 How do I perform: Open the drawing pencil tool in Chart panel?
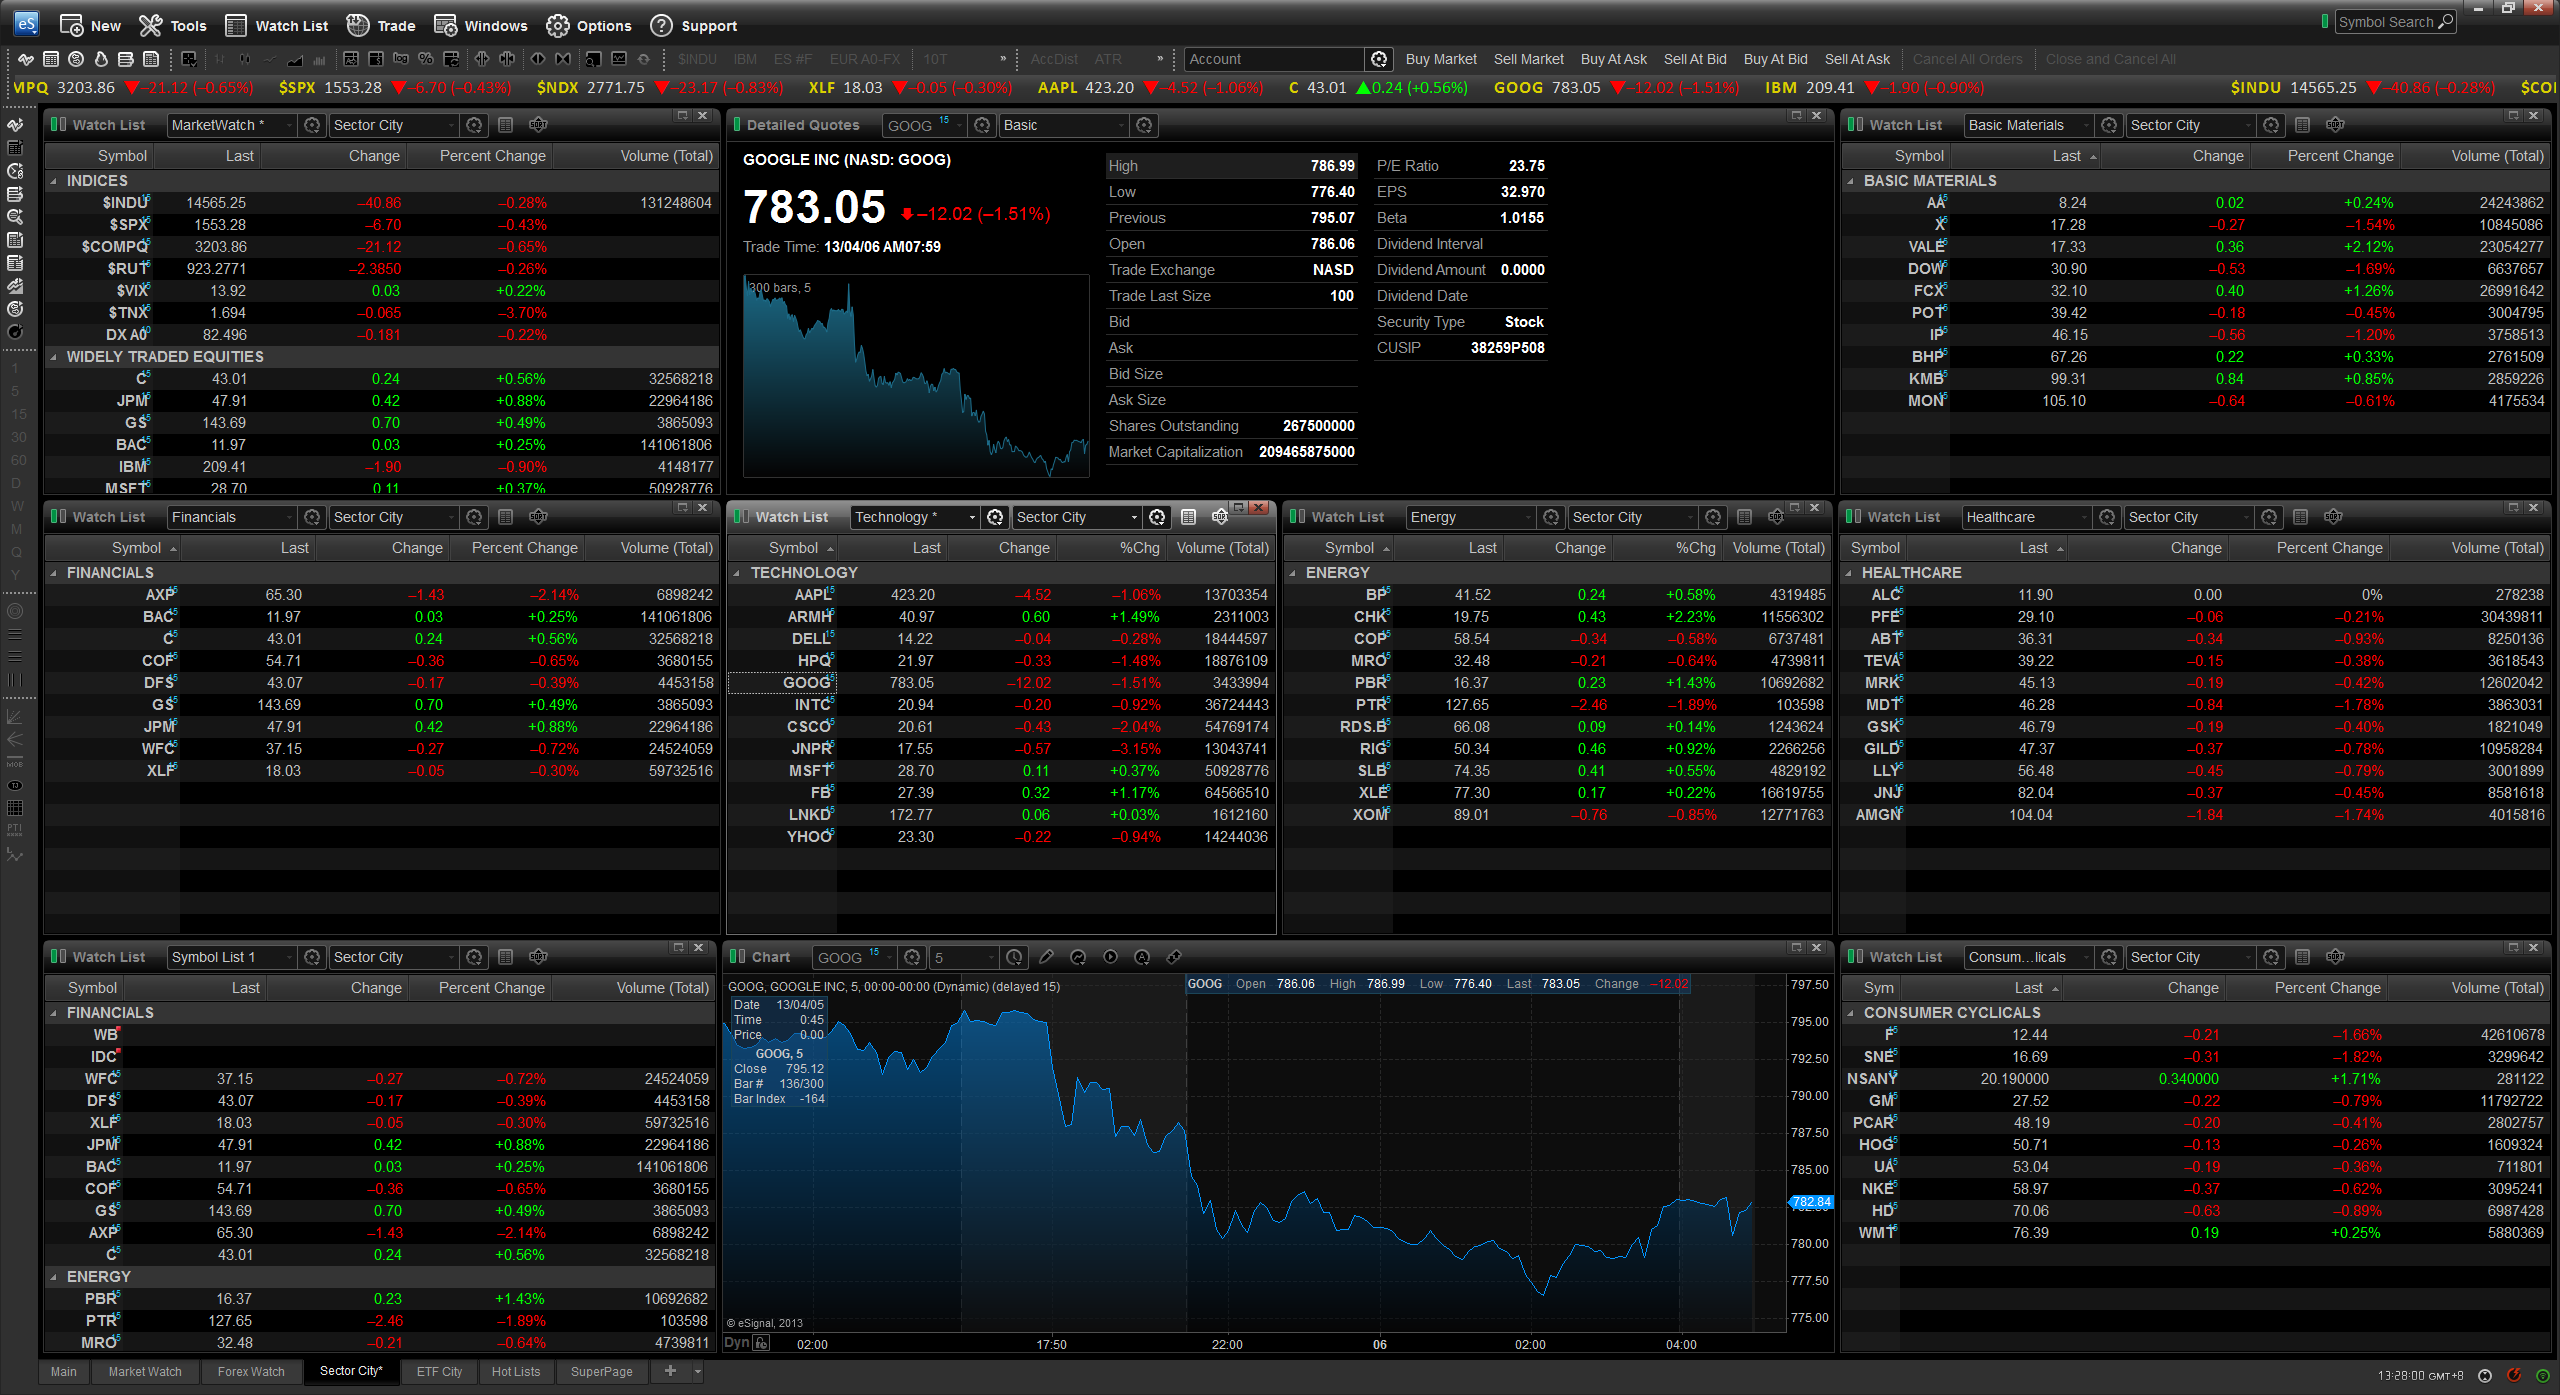(x=1046, y=957)
